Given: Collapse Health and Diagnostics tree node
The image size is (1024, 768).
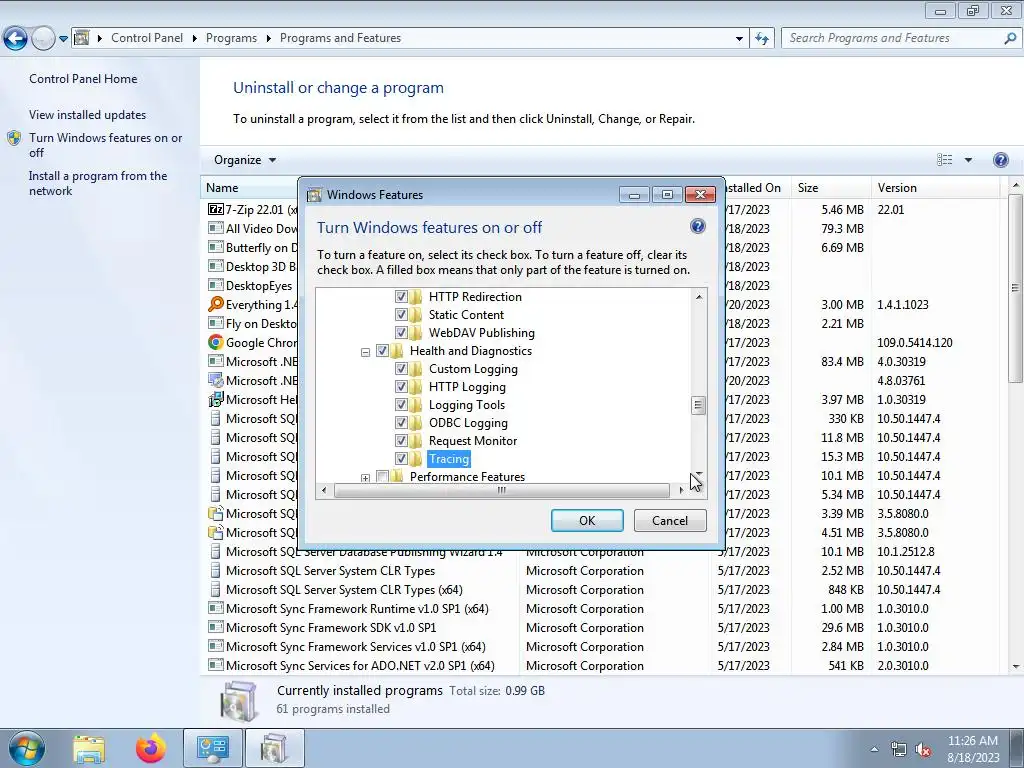Looking at the screenshot, I should [365, 352].
